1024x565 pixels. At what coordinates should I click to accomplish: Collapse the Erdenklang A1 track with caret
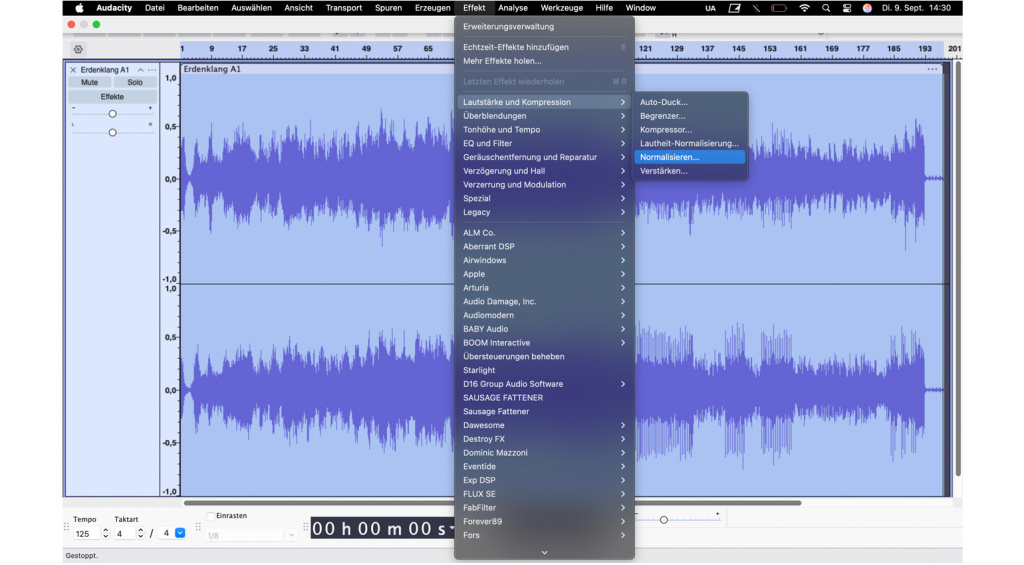tap(140, 70)
